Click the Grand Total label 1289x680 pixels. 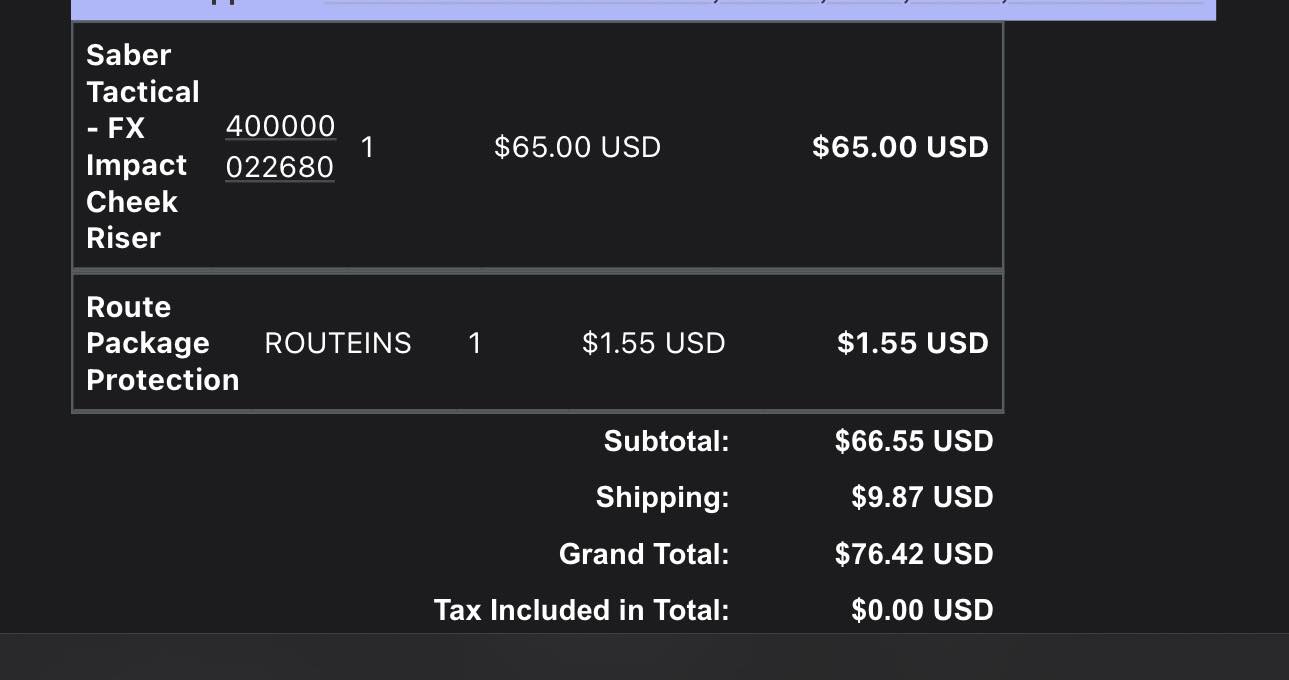(x=645, y=554)
